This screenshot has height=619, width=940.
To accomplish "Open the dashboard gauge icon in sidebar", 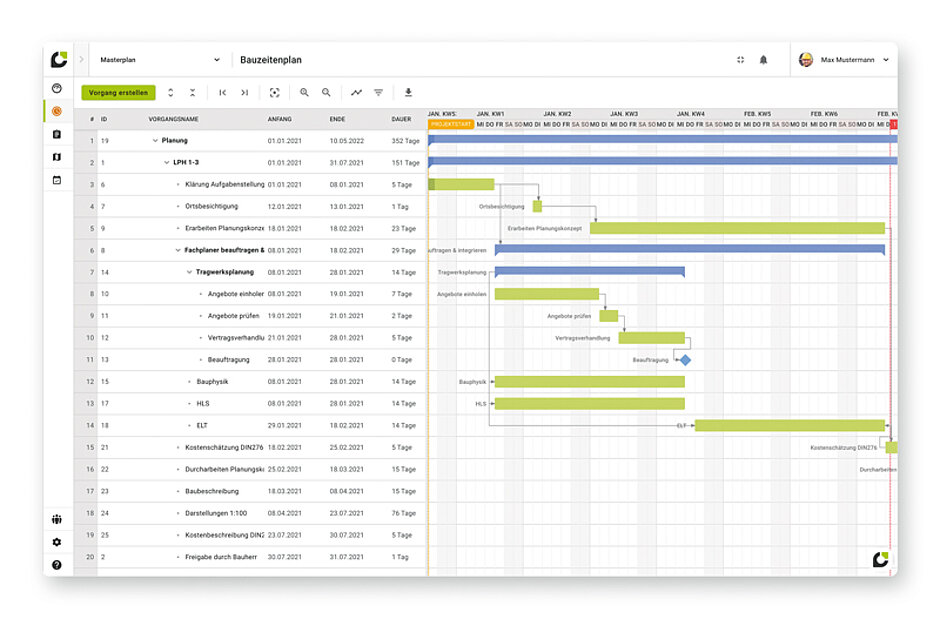I will pyautogui.click(x=57, y=88).
